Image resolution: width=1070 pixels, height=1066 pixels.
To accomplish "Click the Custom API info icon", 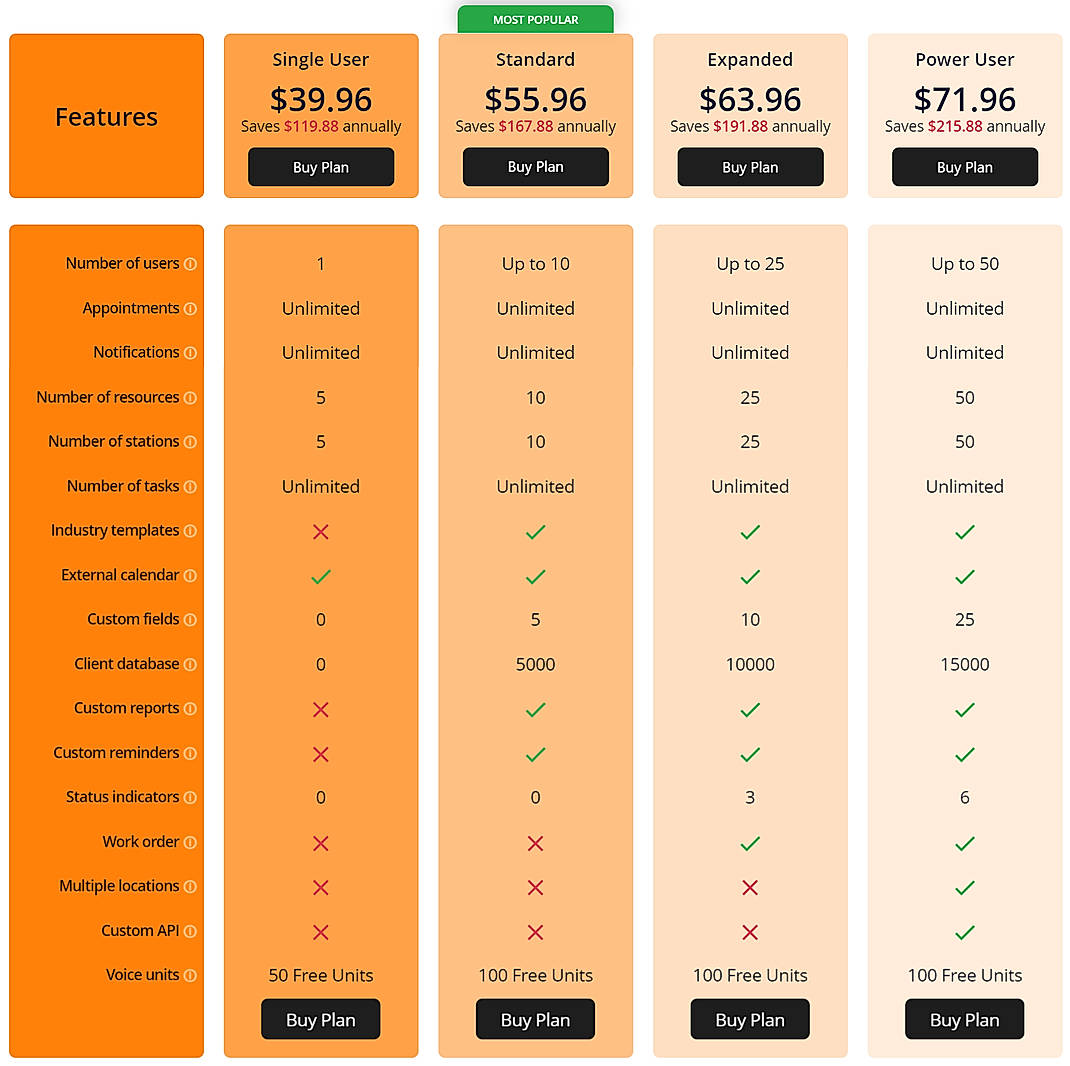I will 192,930.
